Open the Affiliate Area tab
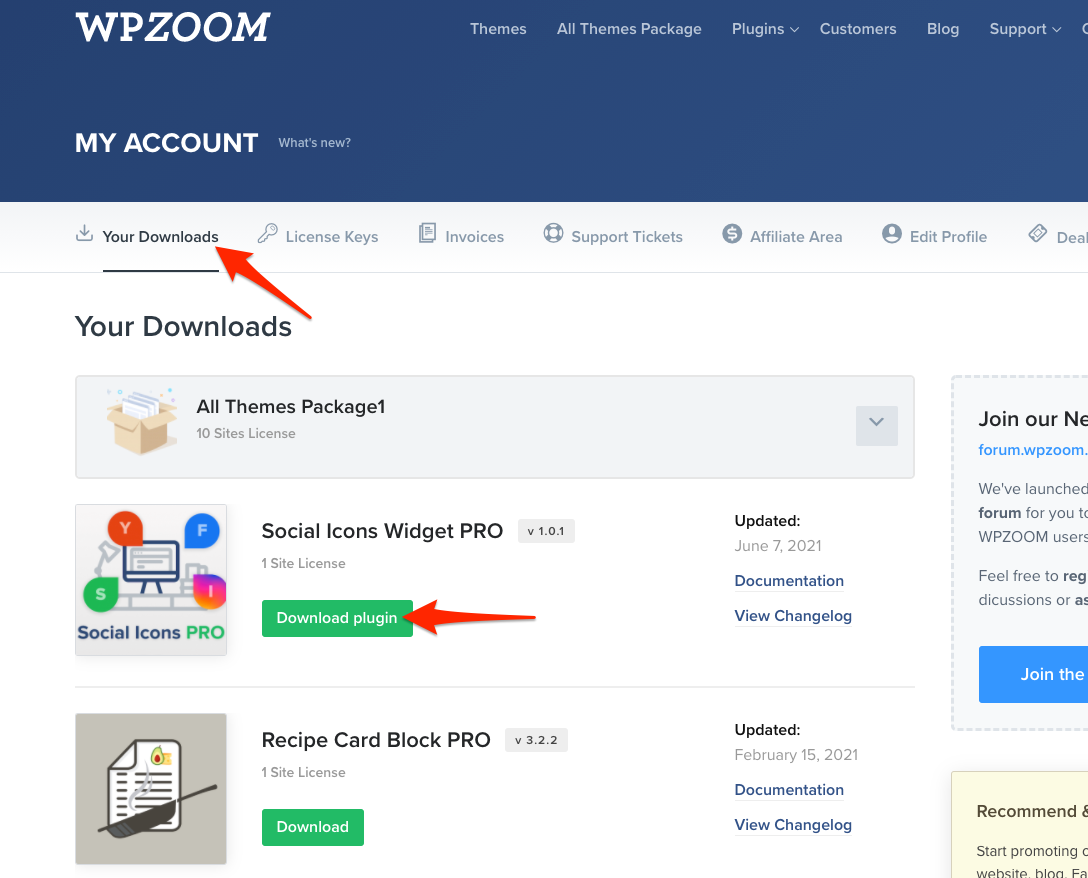 (x=796, y=237)
